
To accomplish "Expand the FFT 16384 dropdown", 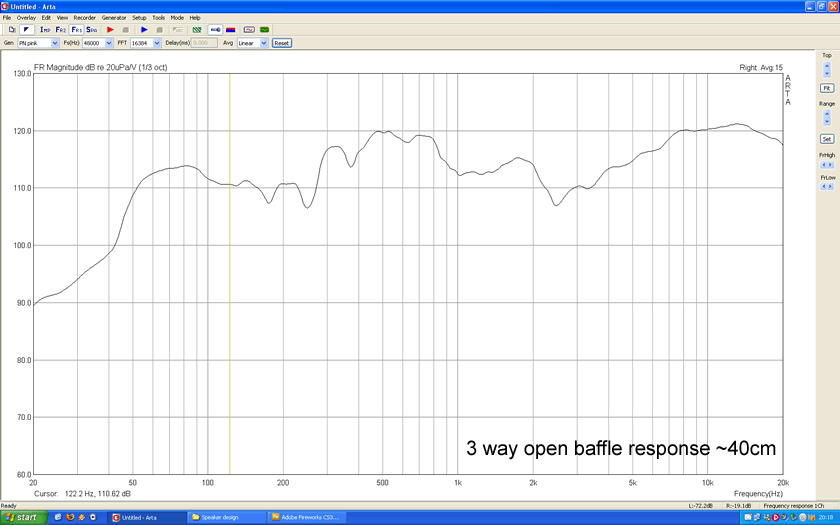I will [x=157, y=43].
